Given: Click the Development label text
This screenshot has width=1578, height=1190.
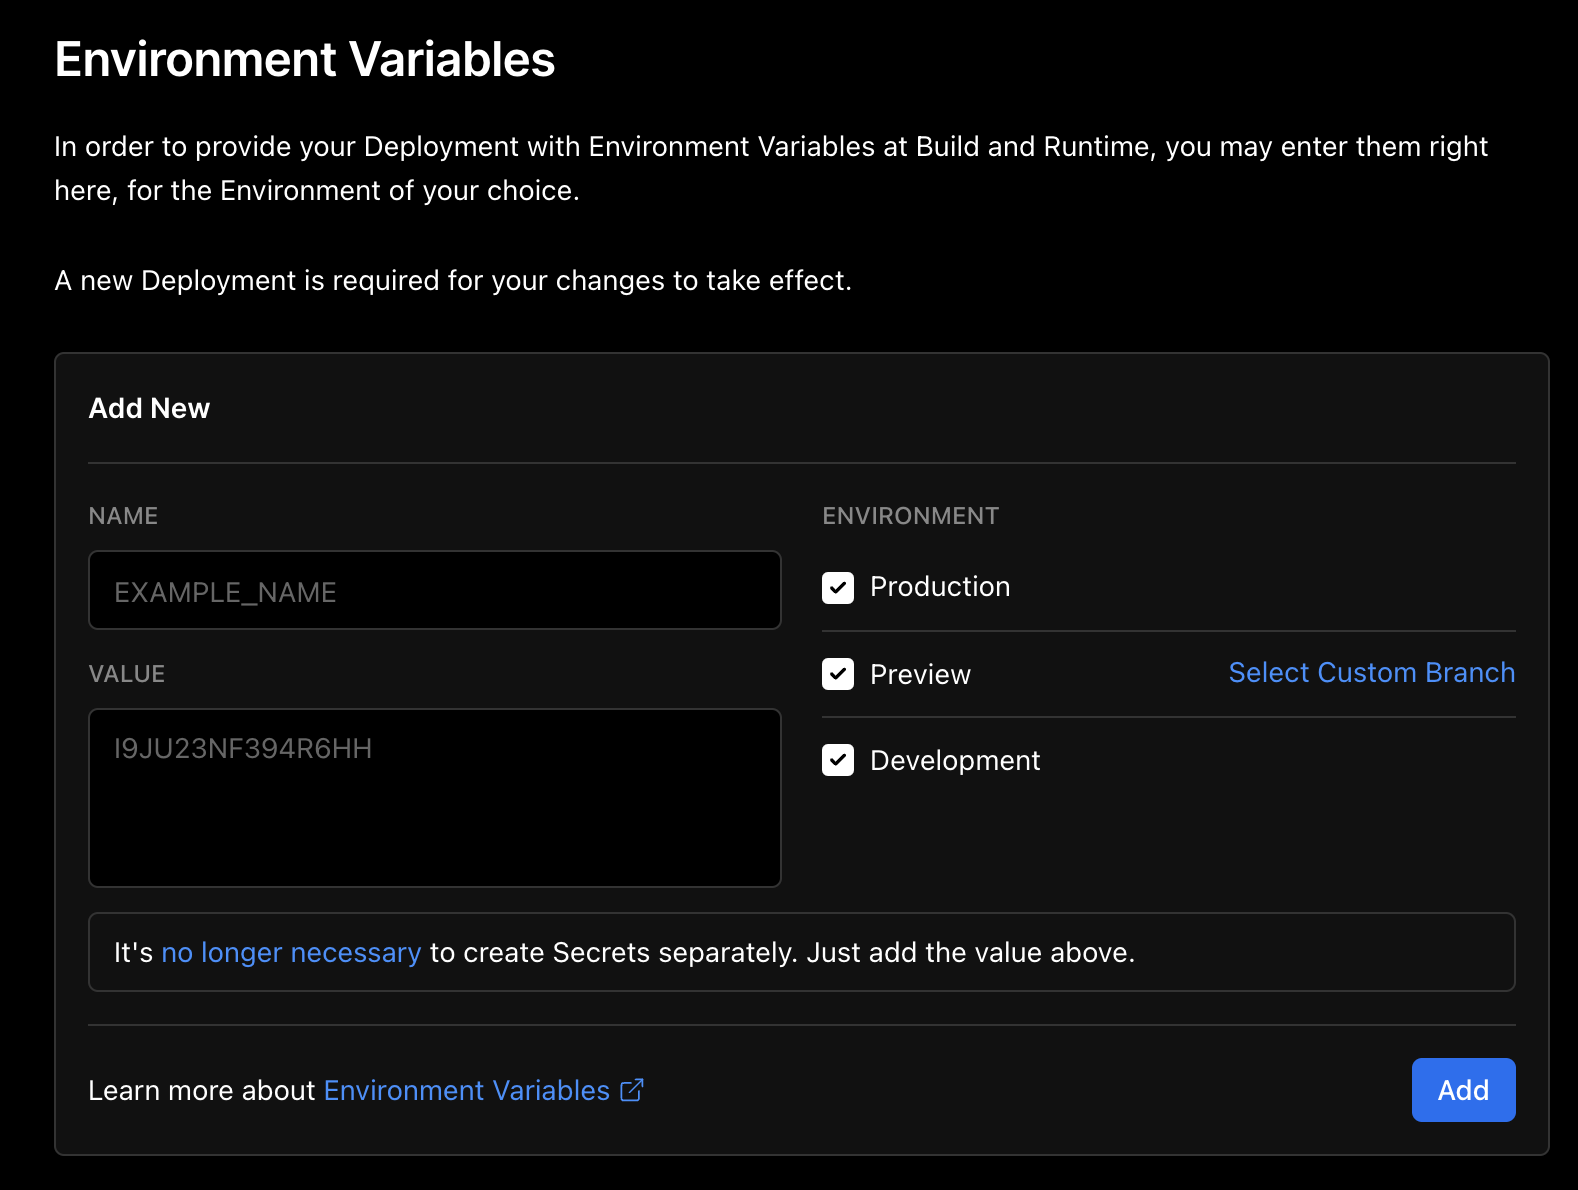Looking at the screenshot, I should pyautogui.click(x=955, y=761).
